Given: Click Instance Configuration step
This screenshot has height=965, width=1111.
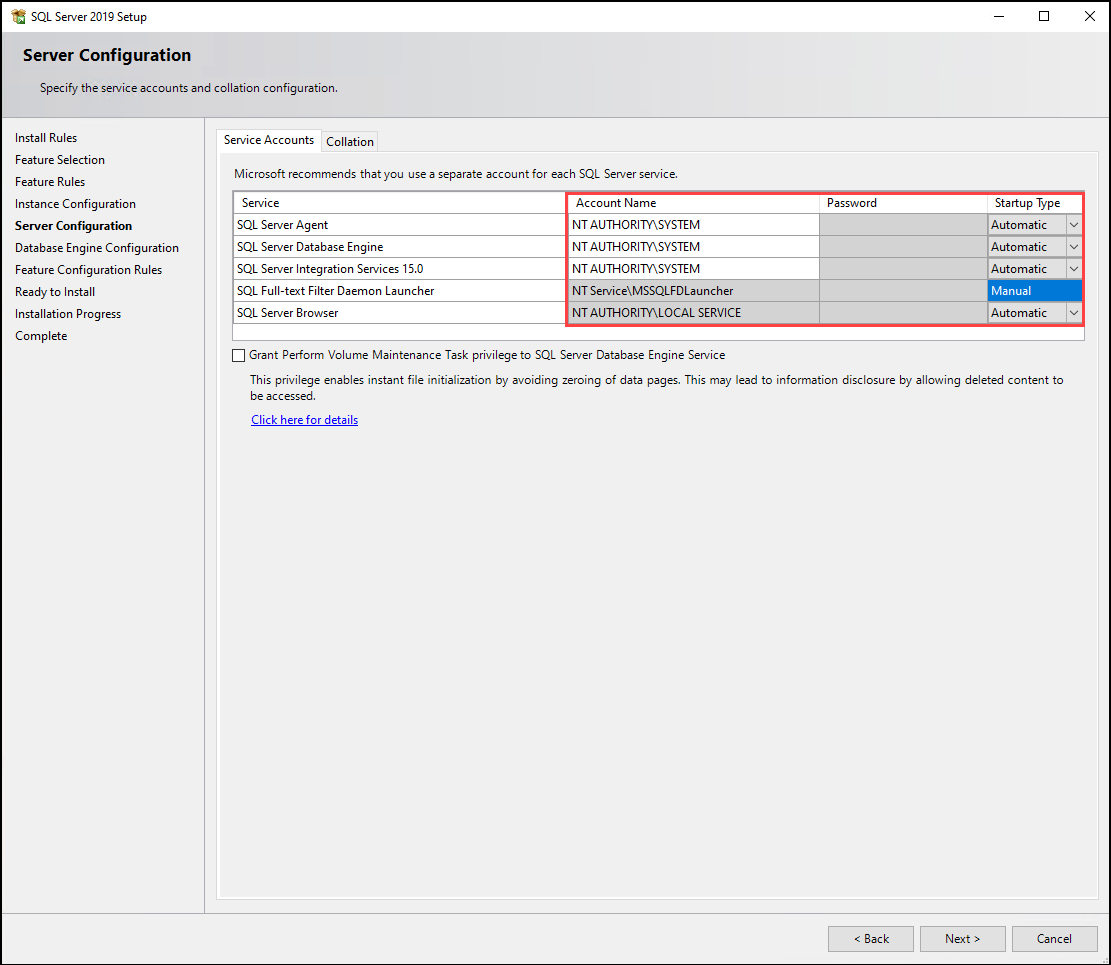Looking at the screenshot, I should pos(75,204).
